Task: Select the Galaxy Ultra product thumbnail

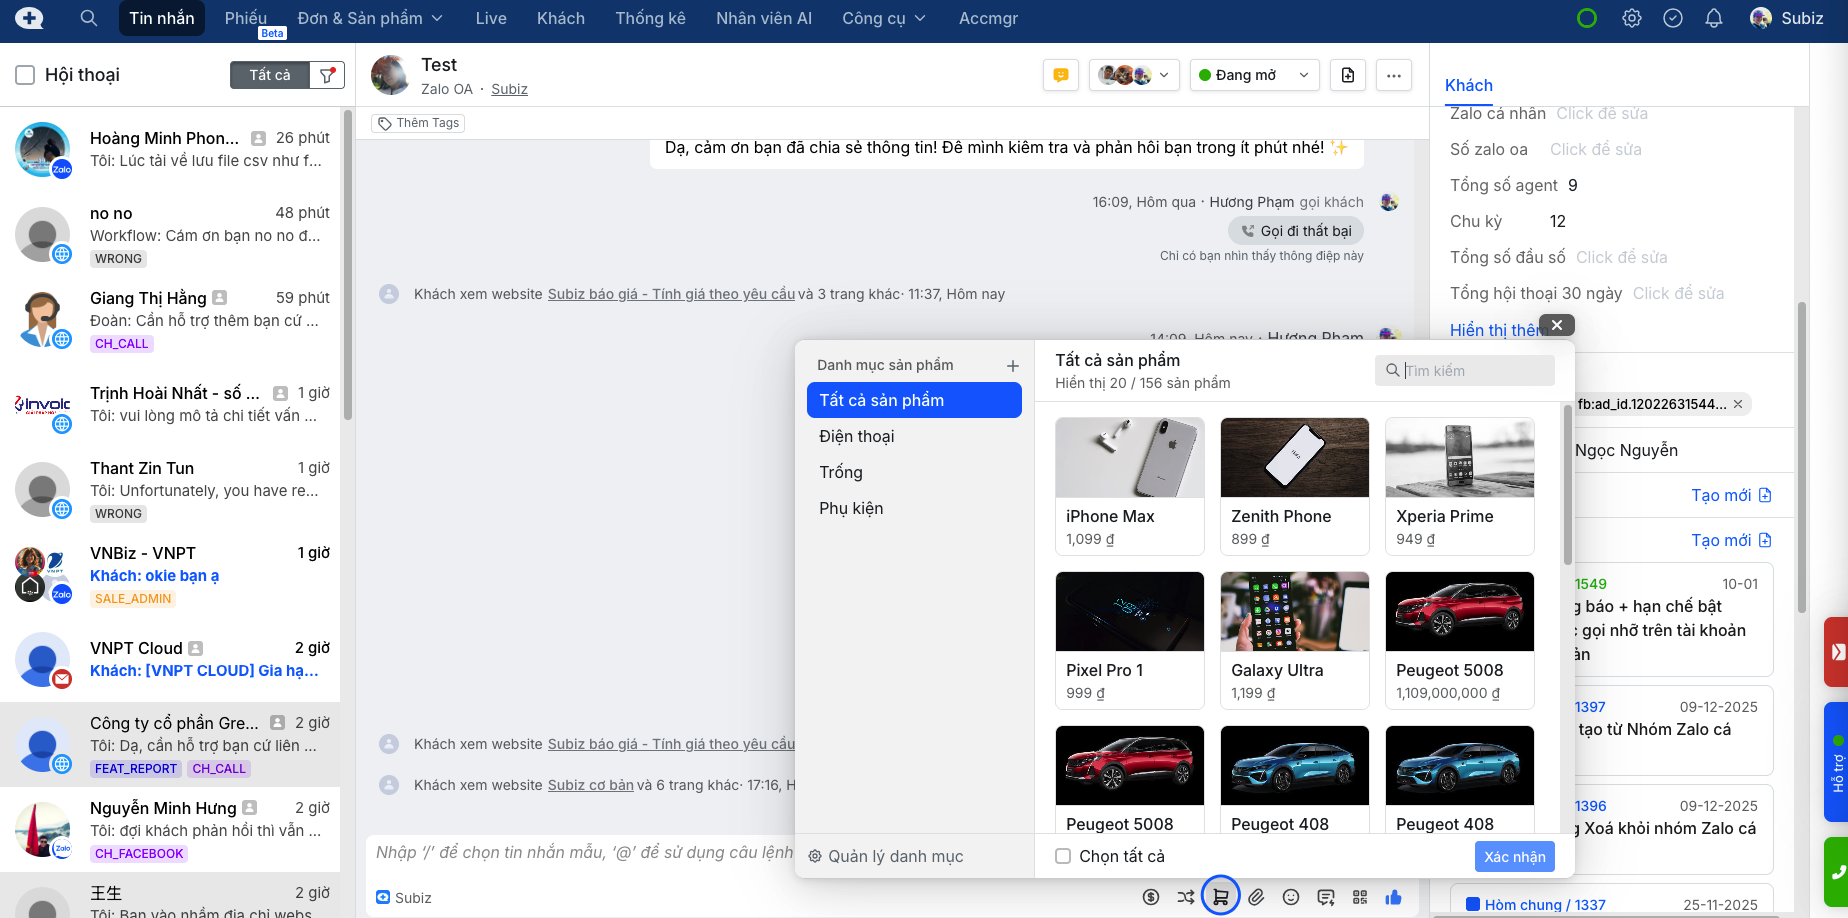Action: 1294,612
